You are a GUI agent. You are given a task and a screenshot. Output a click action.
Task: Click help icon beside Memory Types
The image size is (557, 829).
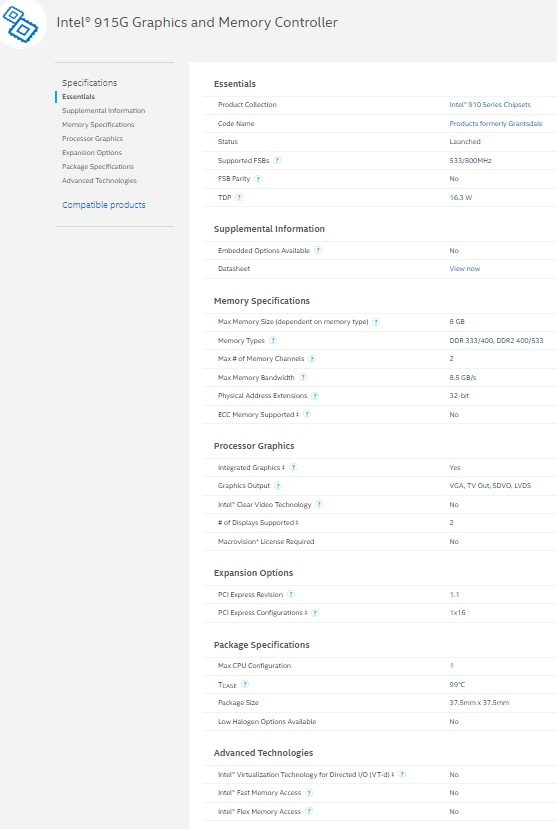click(273, 340)
